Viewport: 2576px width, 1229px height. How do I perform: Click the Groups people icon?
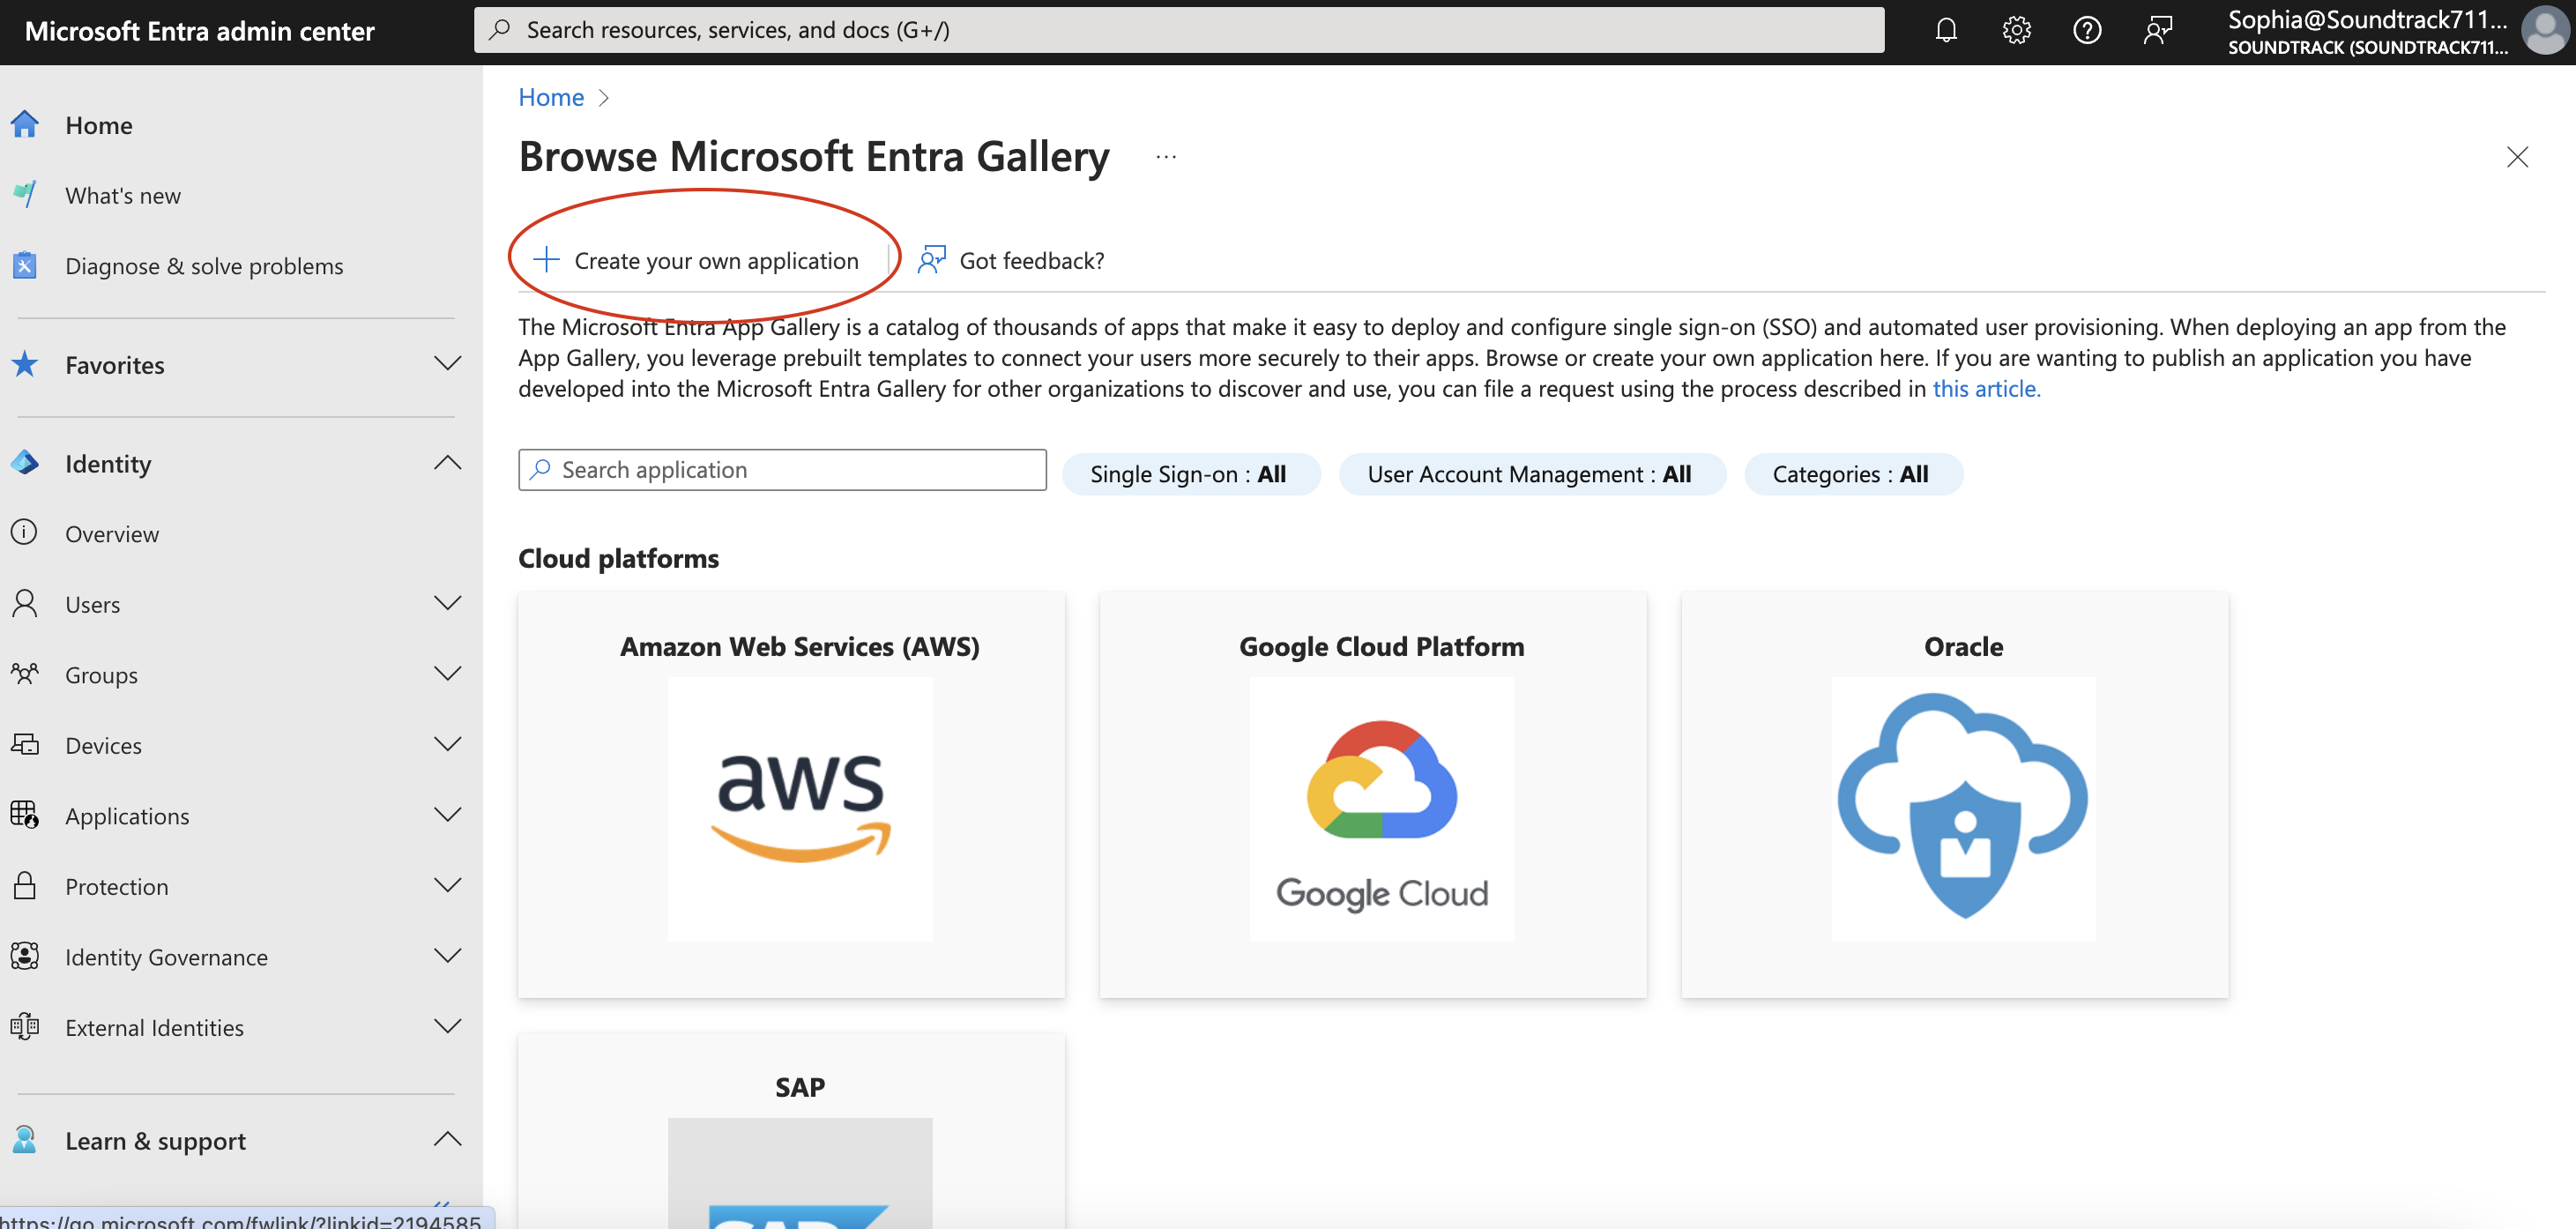pos(25,674)
